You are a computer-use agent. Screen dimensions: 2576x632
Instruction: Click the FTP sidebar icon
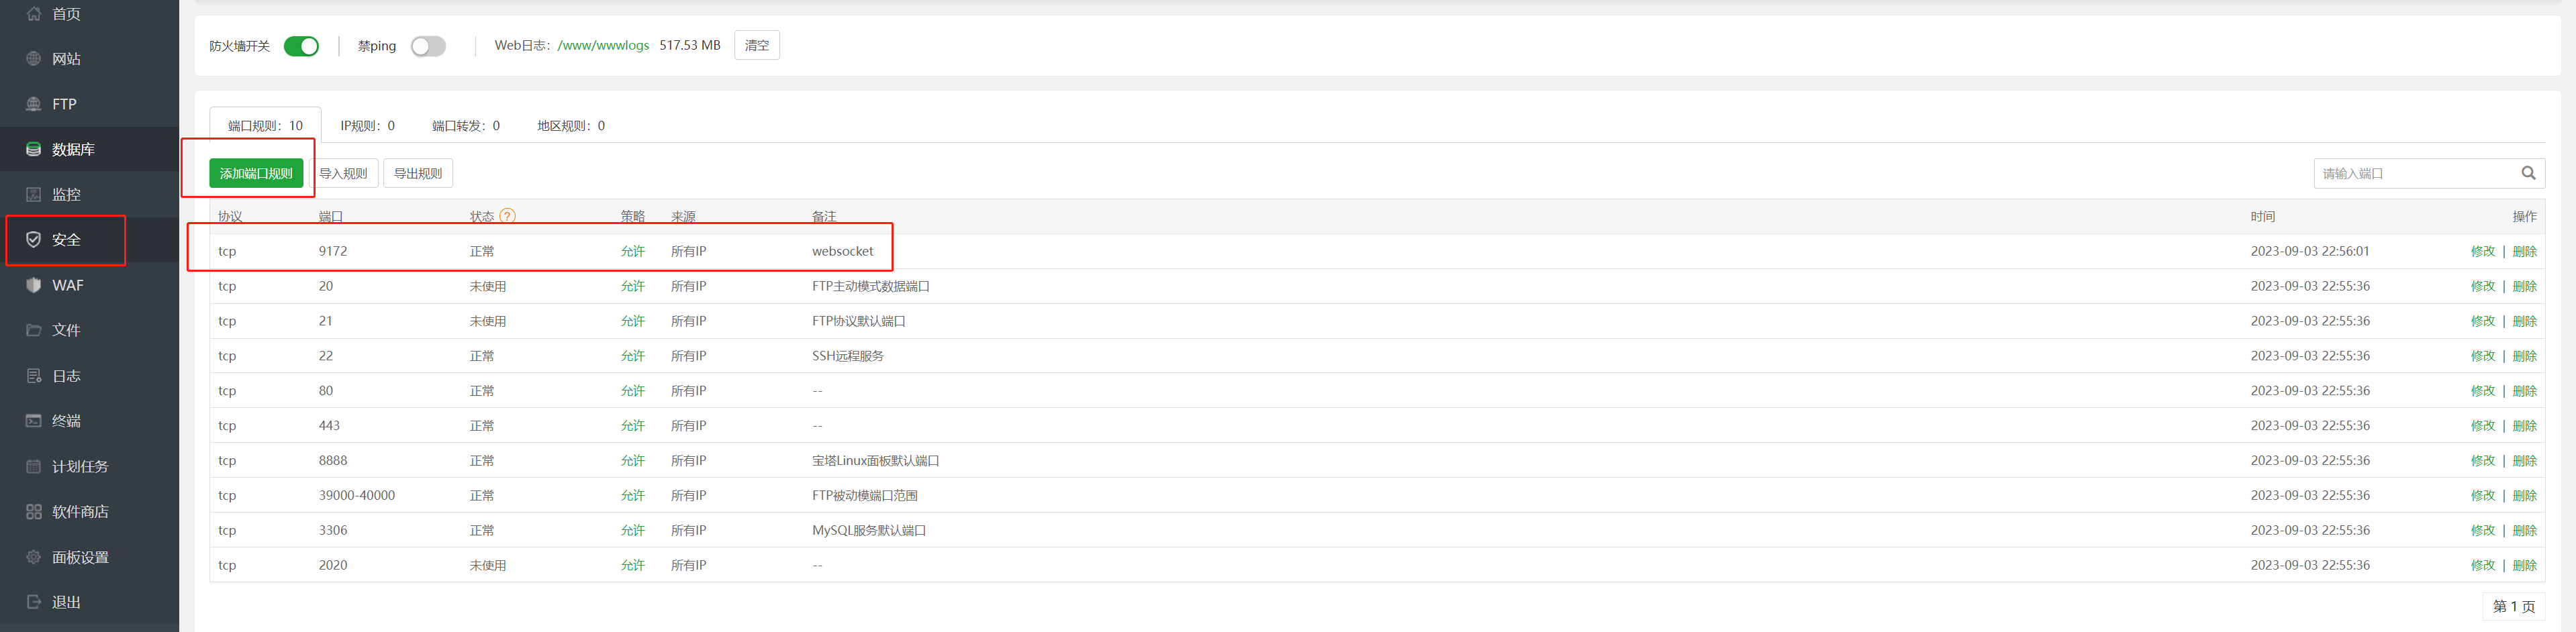point(33,104)
